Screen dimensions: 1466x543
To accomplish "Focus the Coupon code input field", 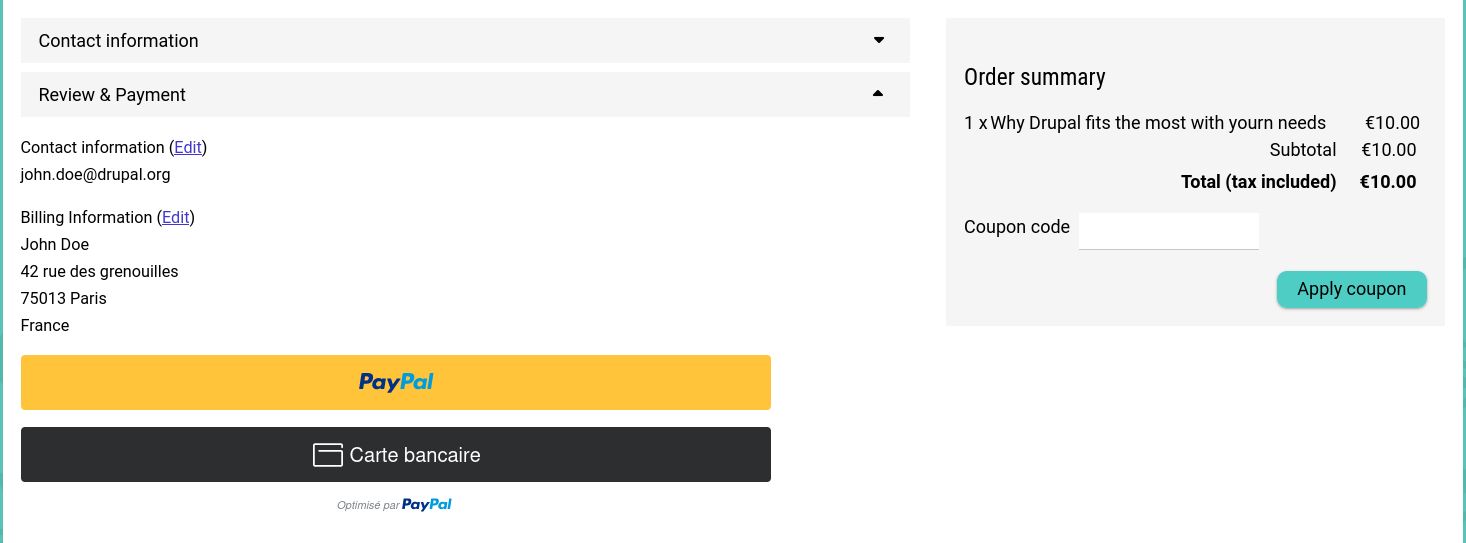I will [1169, 231].
